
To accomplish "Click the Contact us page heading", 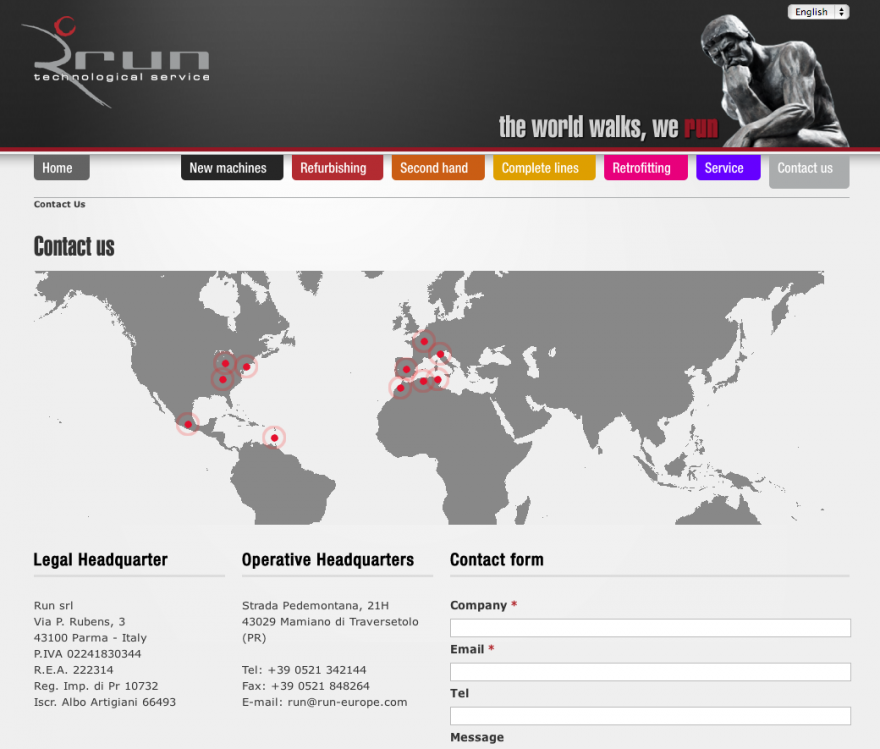I will (x=74, y=246).
